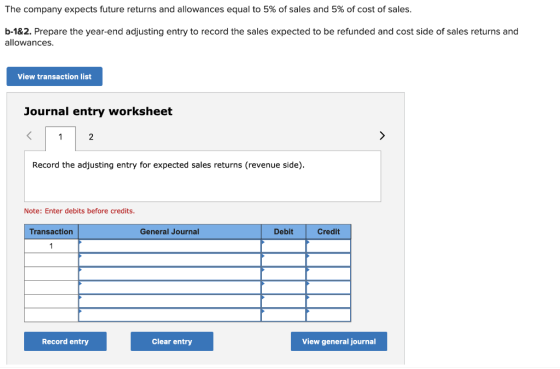Open View general journal
This screenshot has height=369, width=560.
click(339, 341)
